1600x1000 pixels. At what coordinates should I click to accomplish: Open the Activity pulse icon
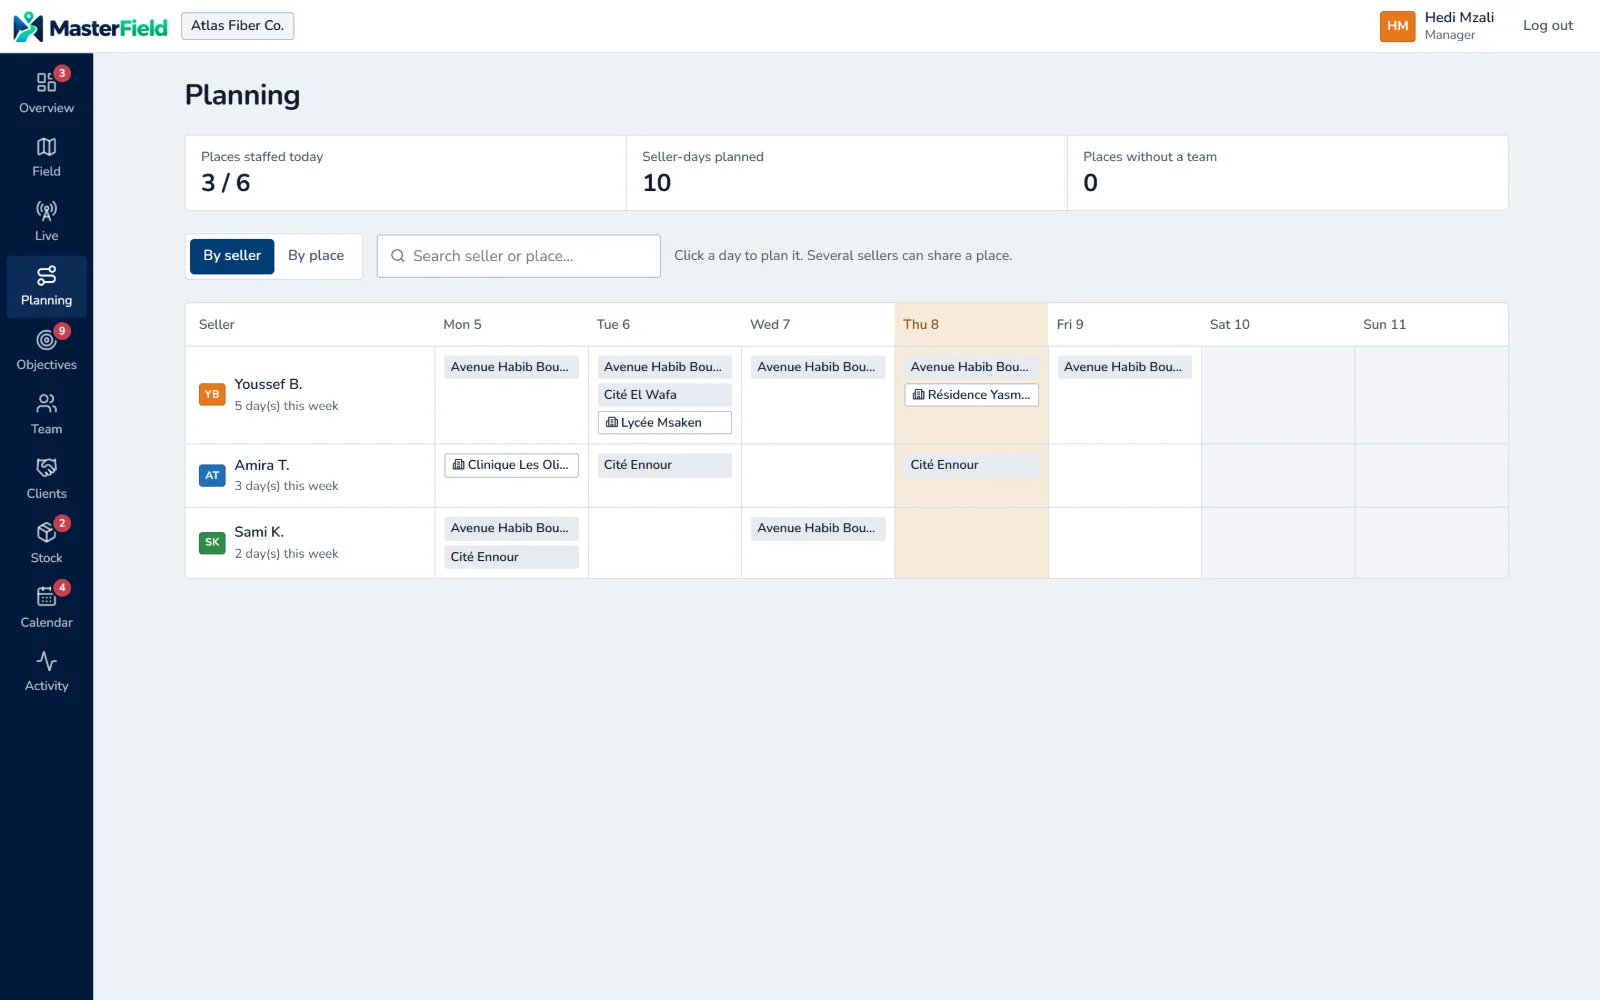(46, 661)
